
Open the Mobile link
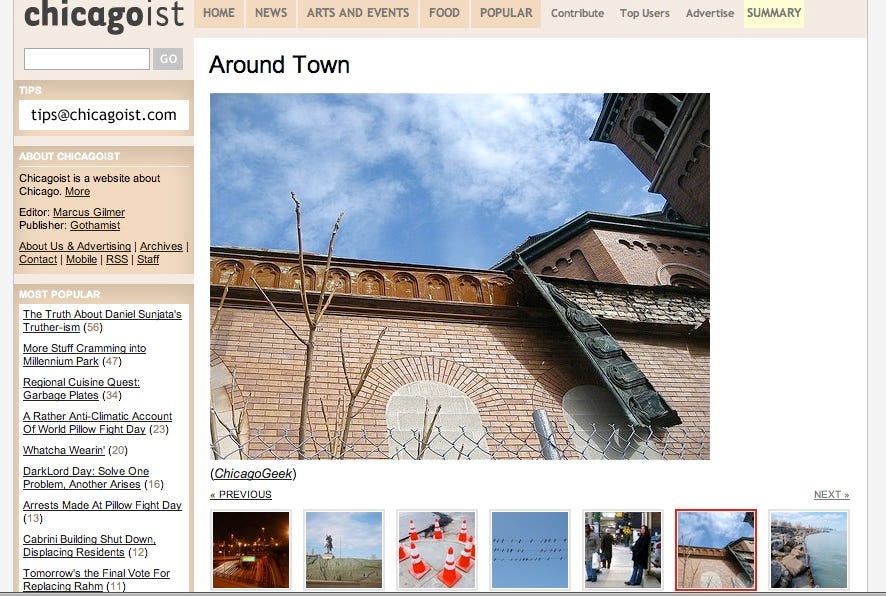(81, 259)
